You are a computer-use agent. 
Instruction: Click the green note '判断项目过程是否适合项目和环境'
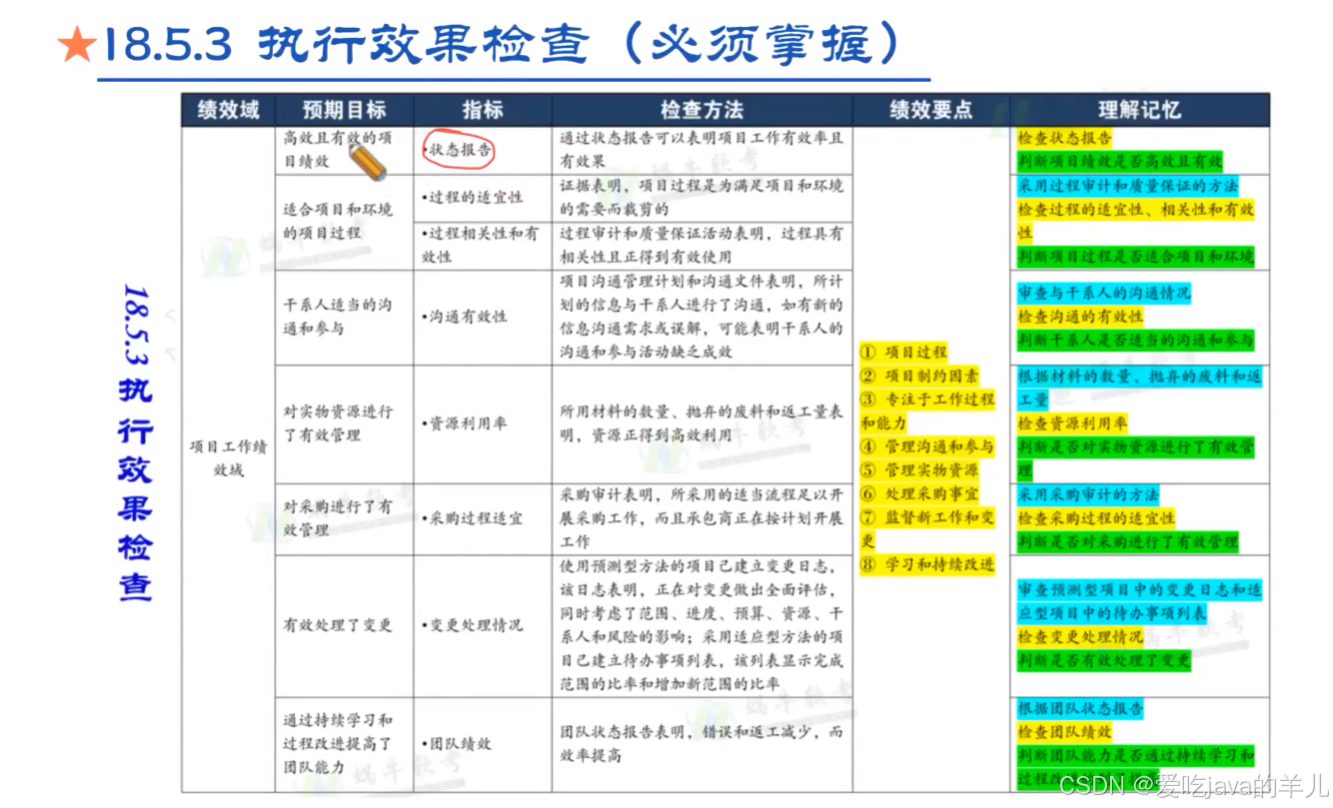1135,257
